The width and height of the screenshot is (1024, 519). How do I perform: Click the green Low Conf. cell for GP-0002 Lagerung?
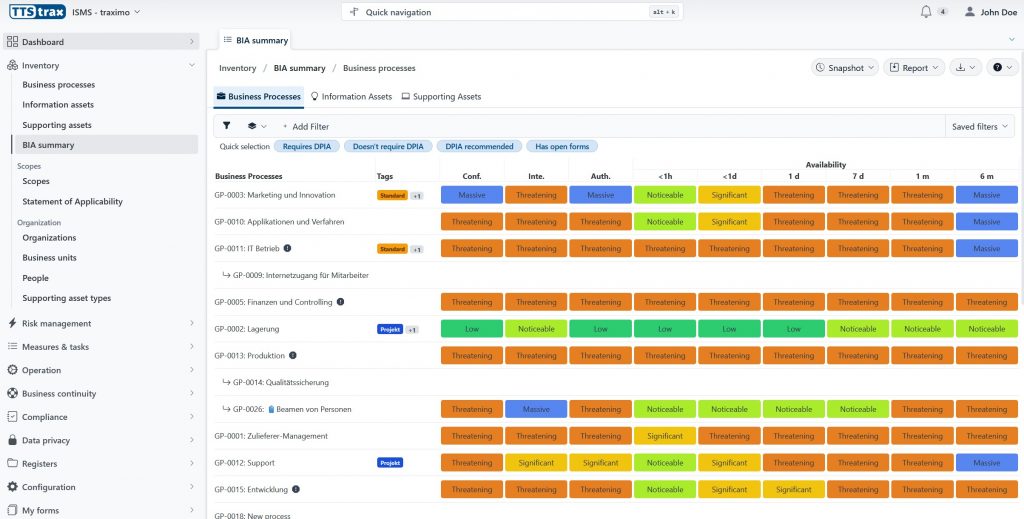[472, 329]
